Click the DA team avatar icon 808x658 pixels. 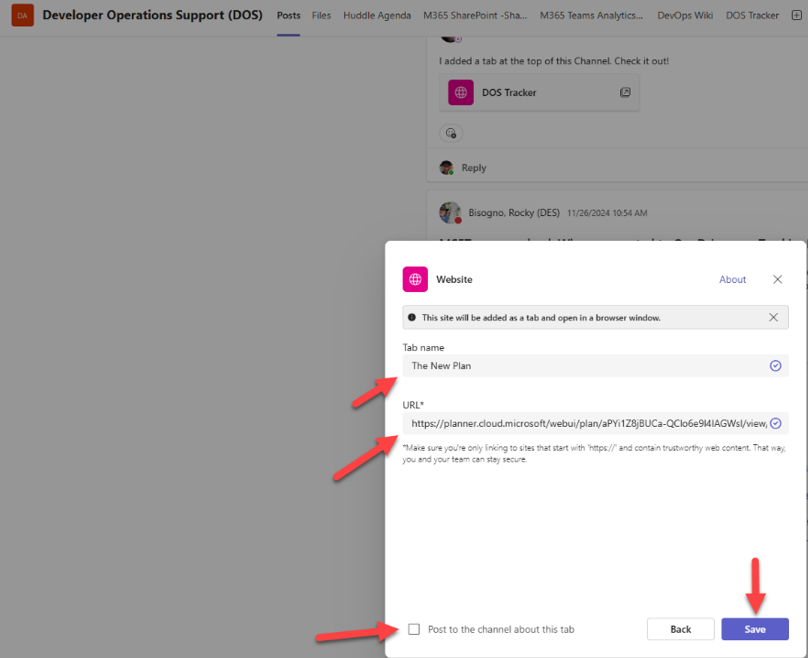22,15
